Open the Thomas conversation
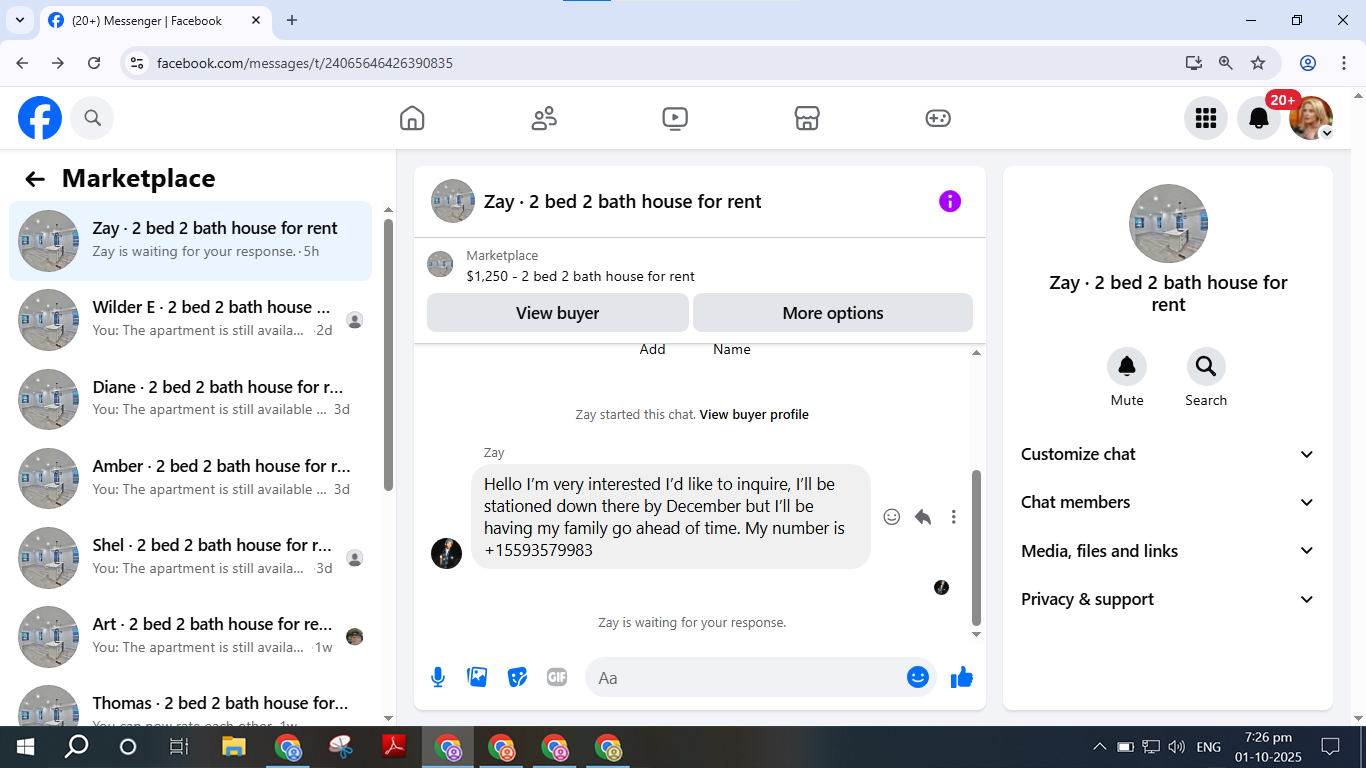This screenshot has width=1366, height=768. pyautogui.click(x=190, y=704)
